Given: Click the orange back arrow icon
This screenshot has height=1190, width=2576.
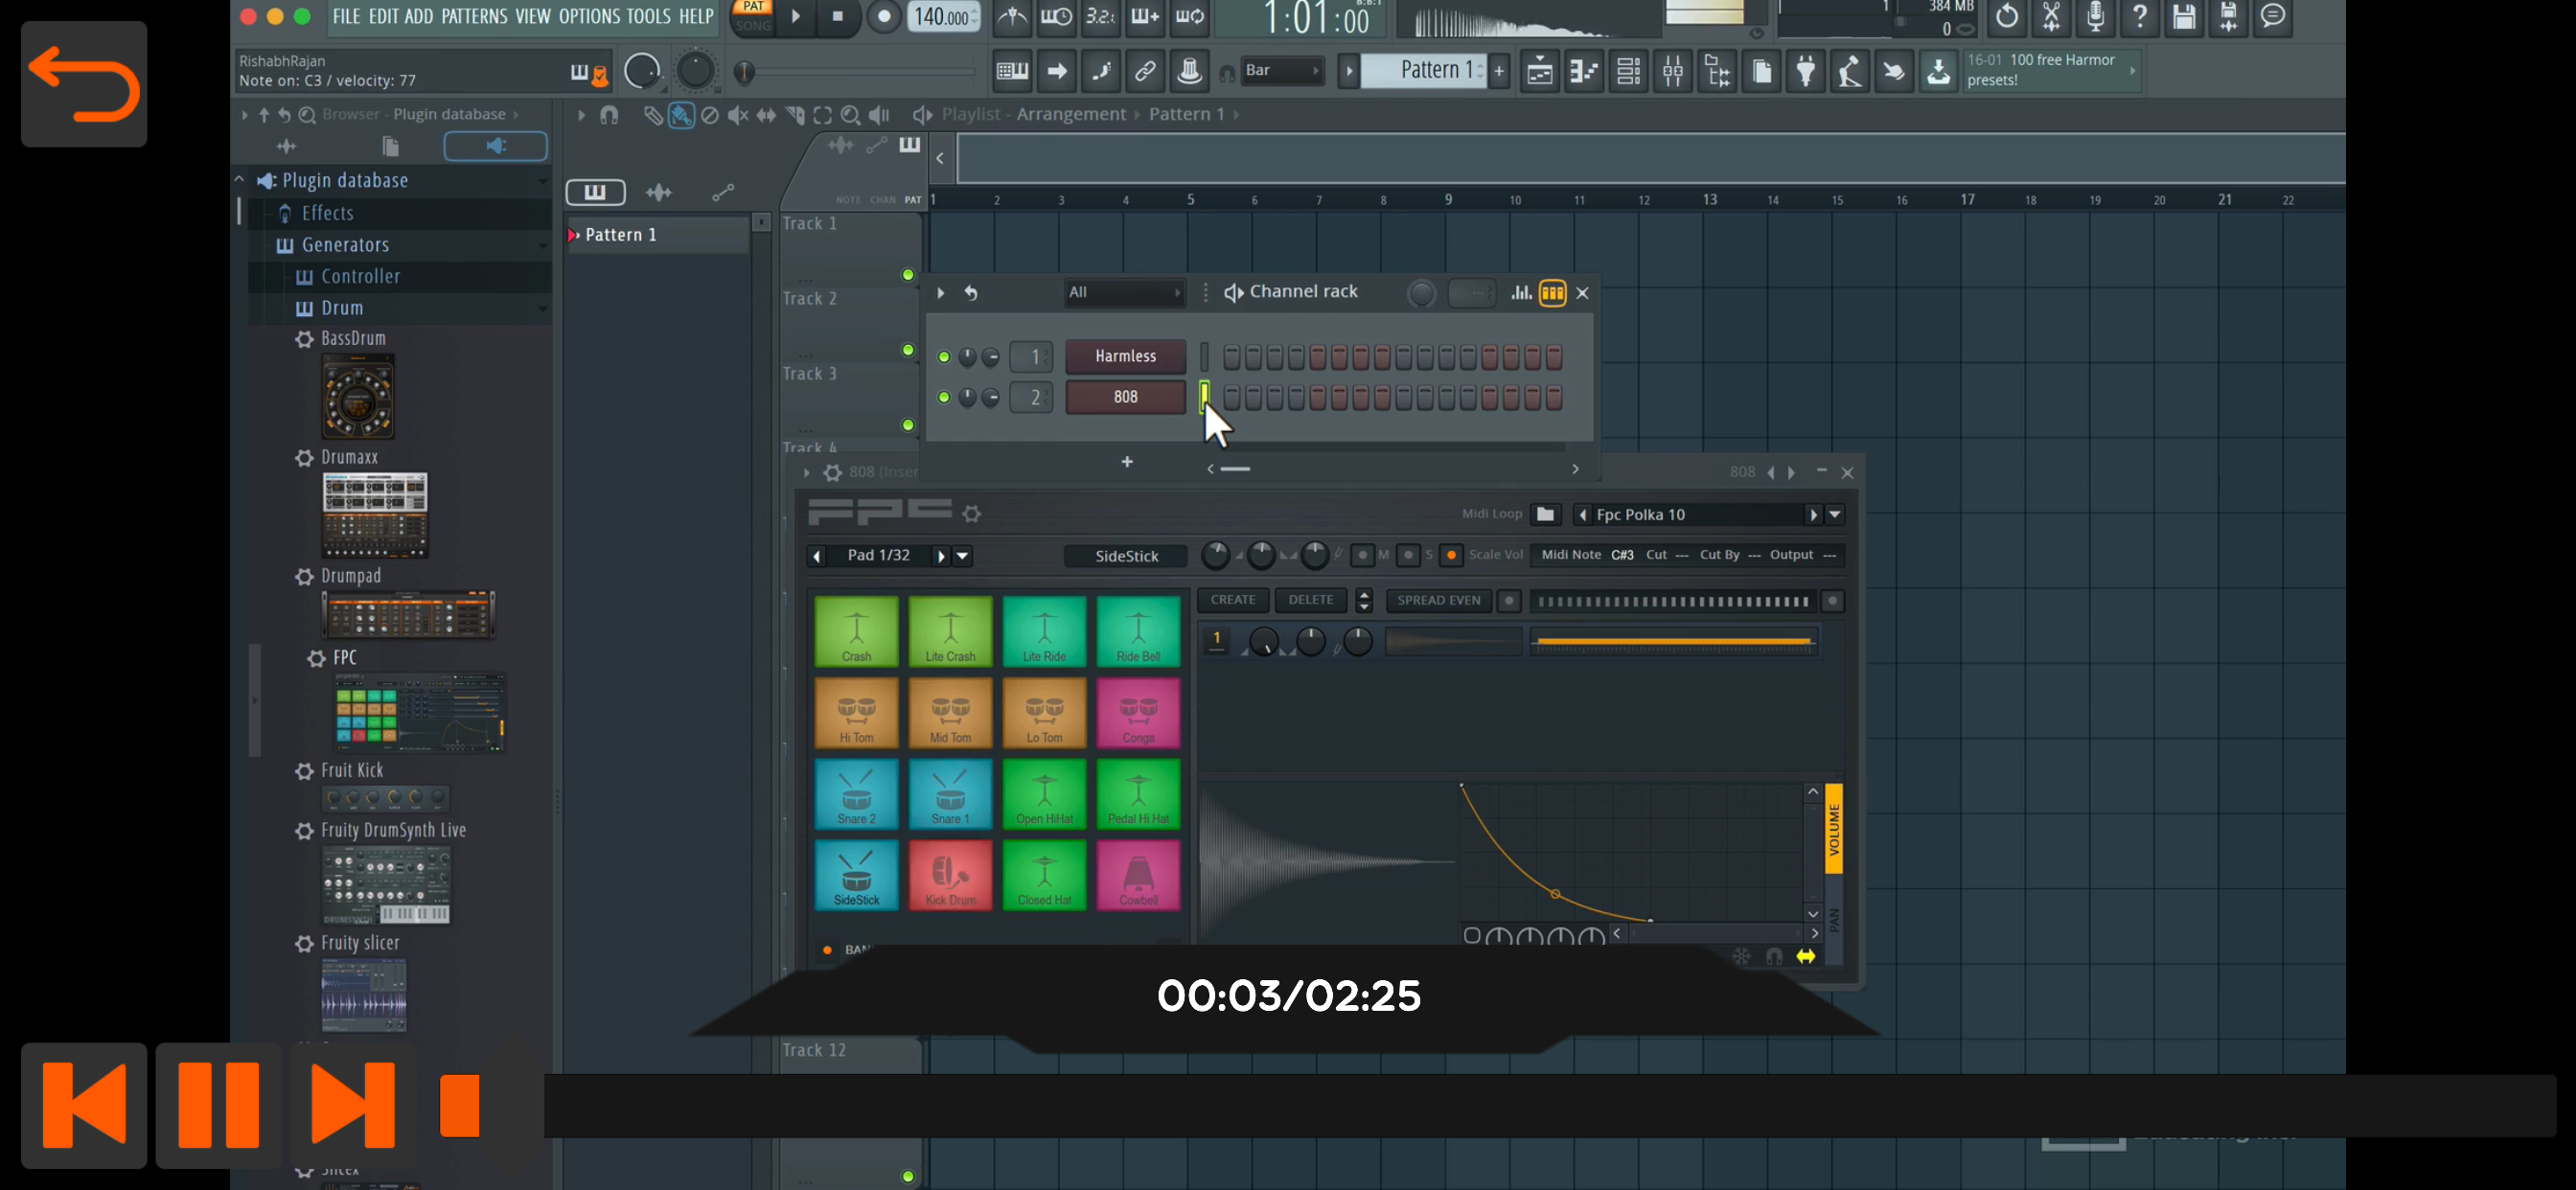Looking at the screenshot, I should [84, 84].
